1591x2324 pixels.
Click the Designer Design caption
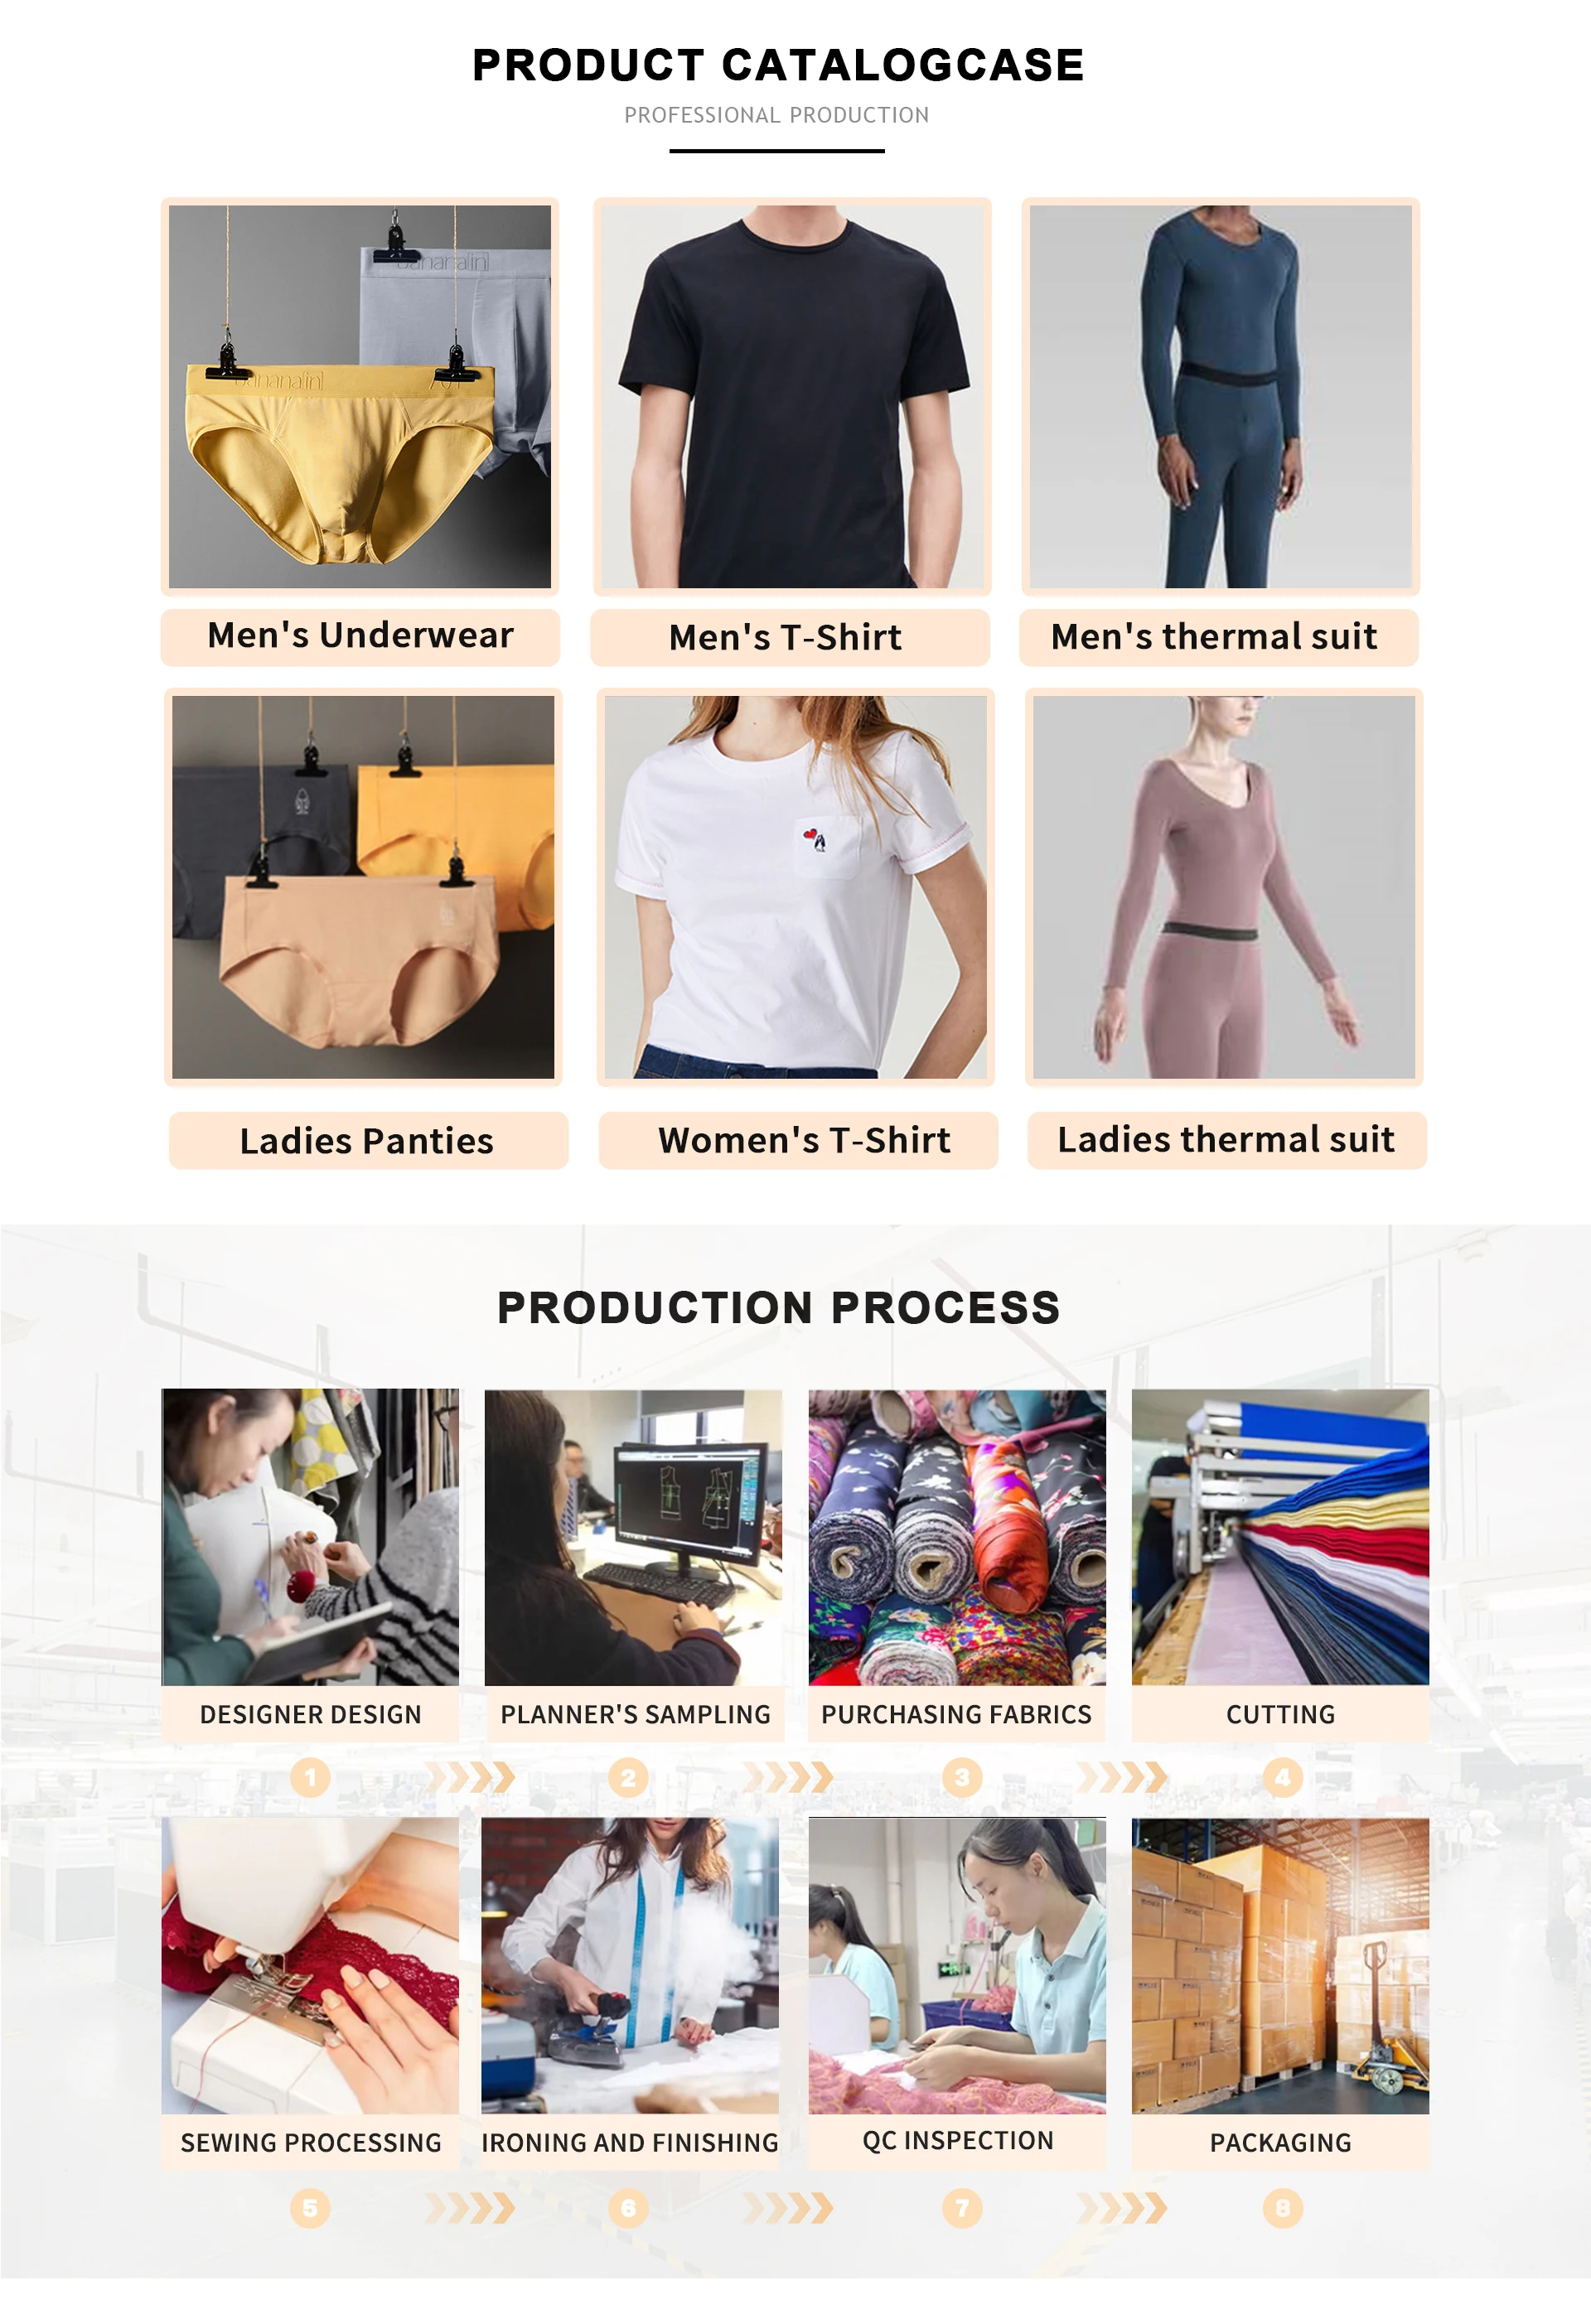coord(310,1713)
